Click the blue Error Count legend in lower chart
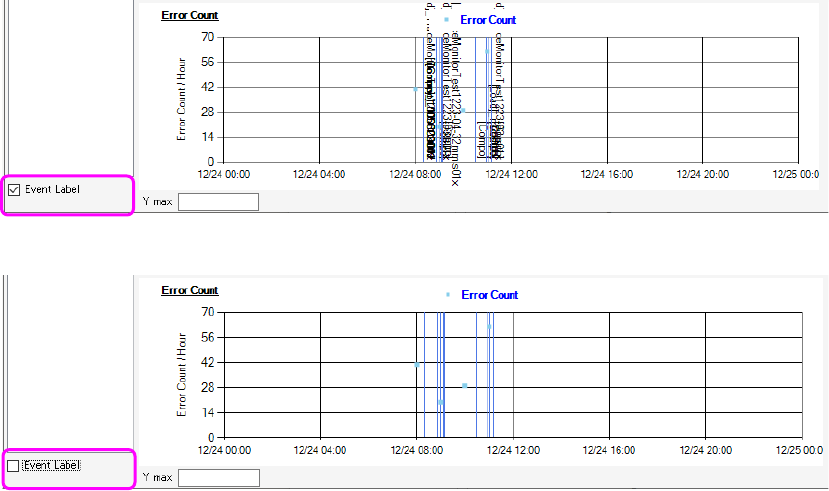 pos(490,295)
